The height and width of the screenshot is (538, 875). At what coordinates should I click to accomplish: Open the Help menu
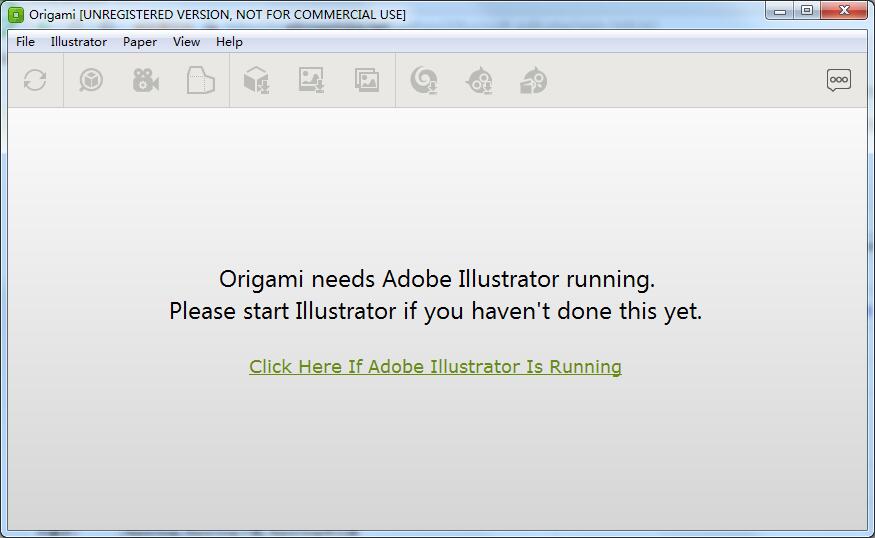click(229, 42)
